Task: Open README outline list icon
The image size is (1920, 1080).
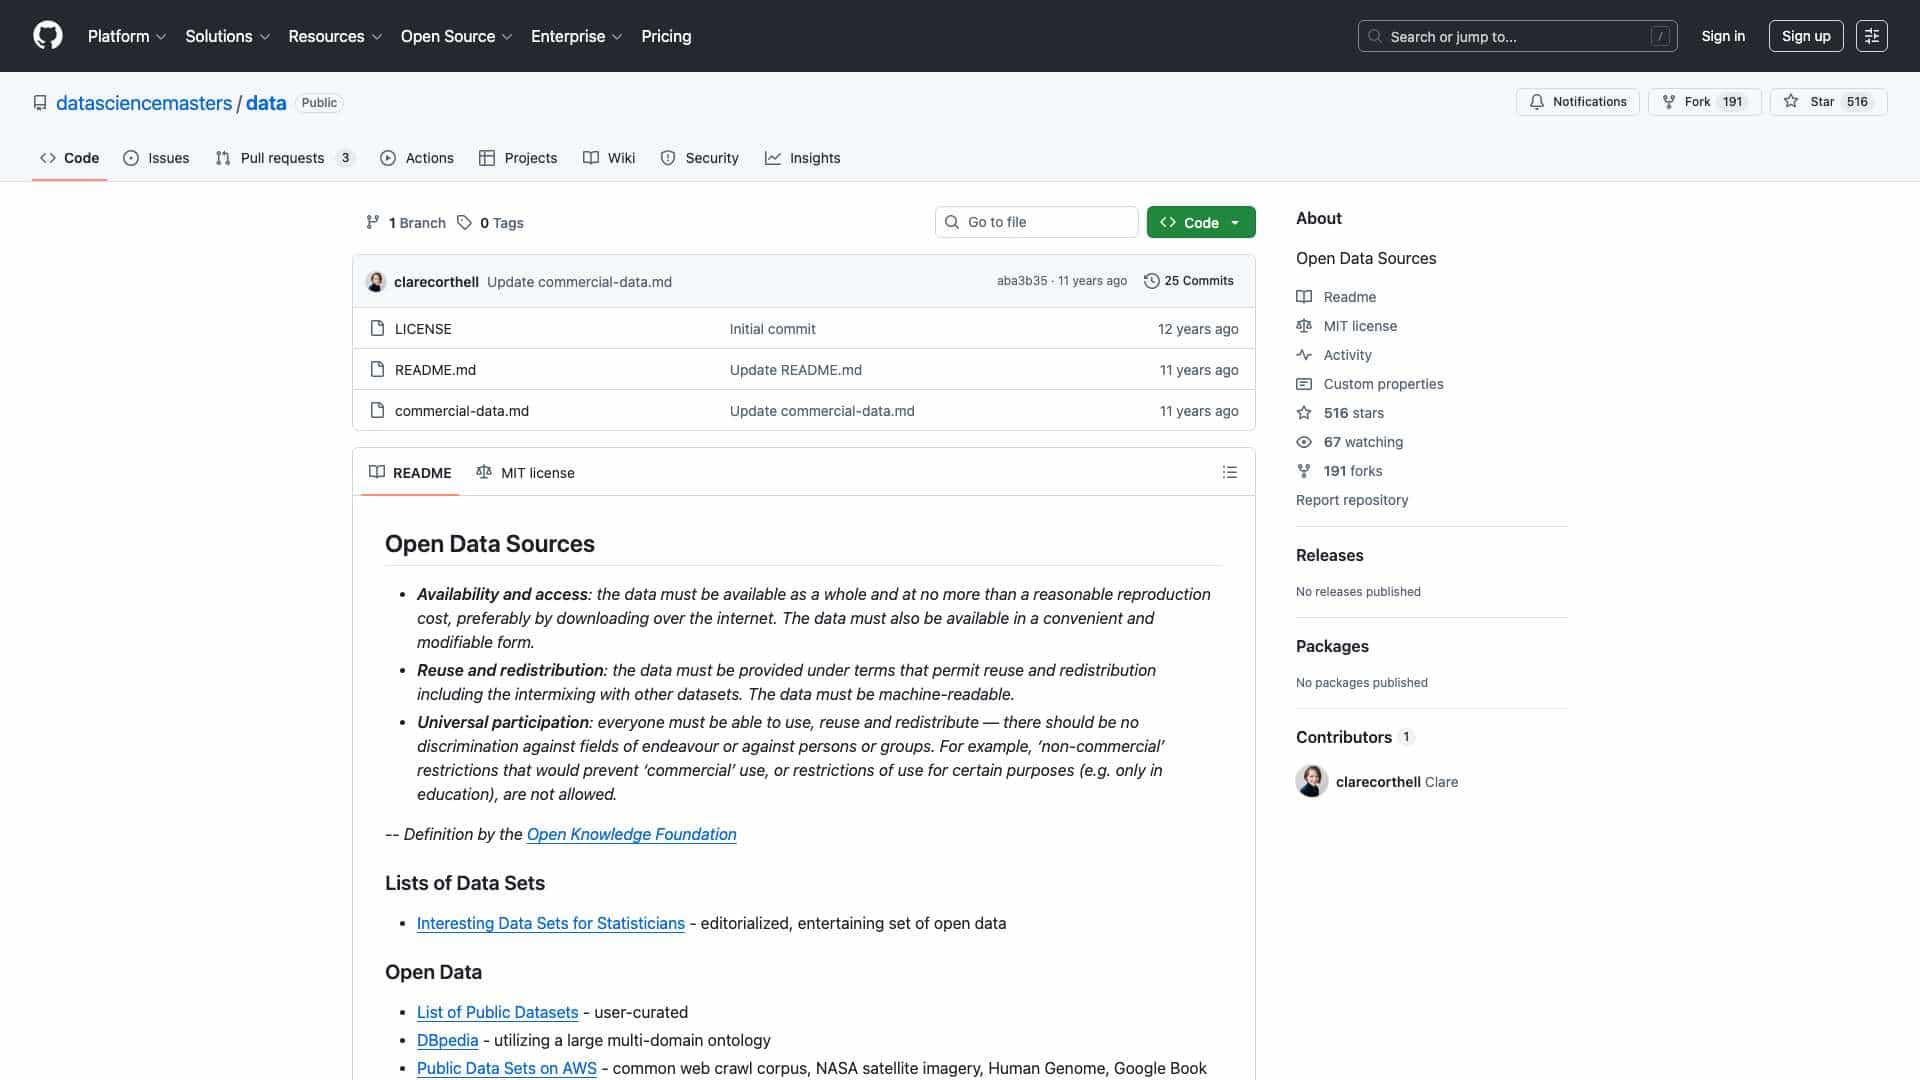Action: (x=1229, y=472)
